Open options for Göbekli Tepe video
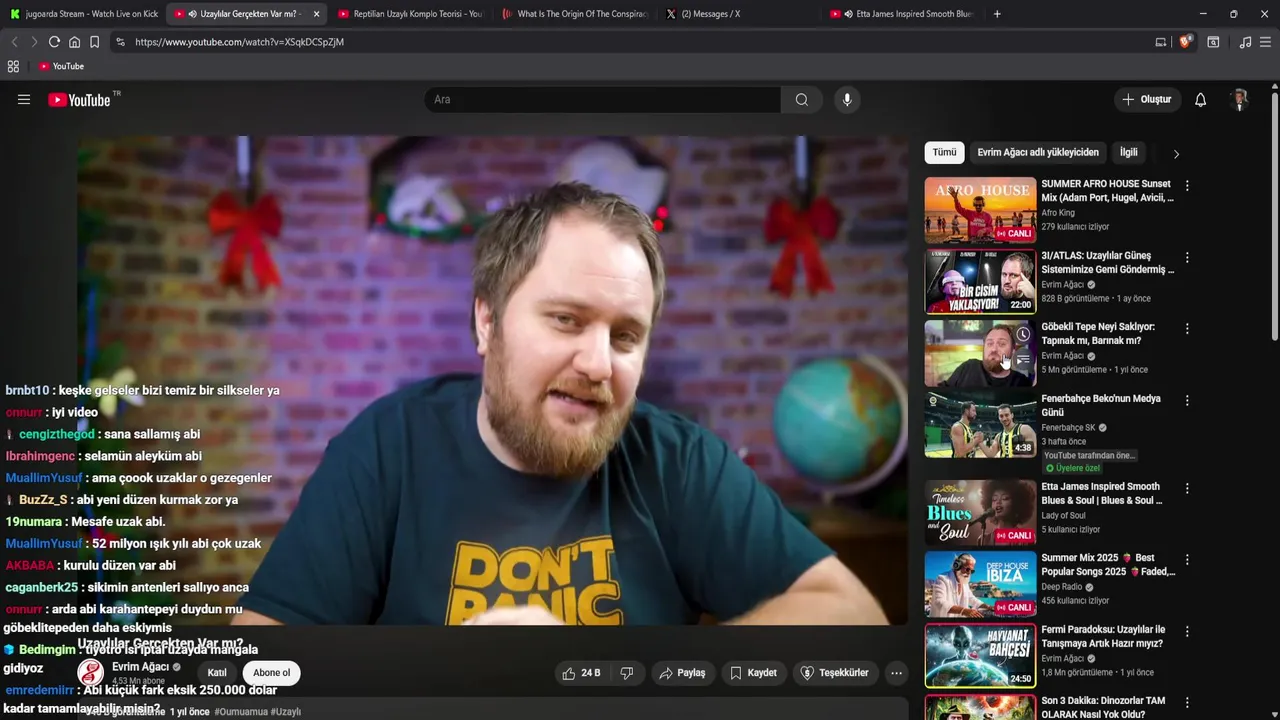The height and width of the screenshot is (720, 1280). [x=1187, y=328]
